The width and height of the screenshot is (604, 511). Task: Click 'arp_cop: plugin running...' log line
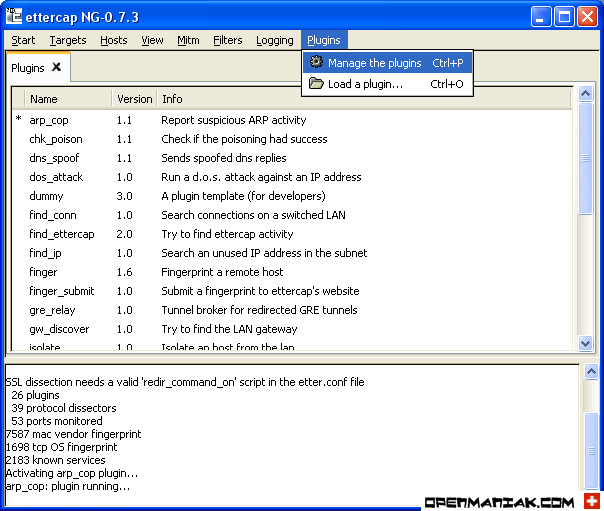68,486
